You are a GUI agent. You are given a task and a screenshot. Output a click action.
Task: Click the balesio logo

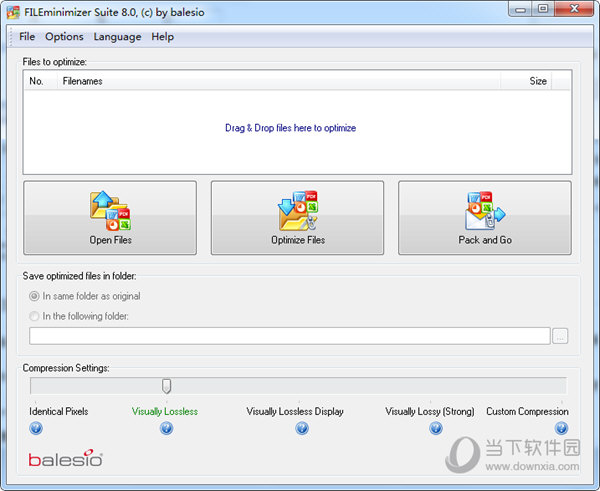tap(65, 458)
